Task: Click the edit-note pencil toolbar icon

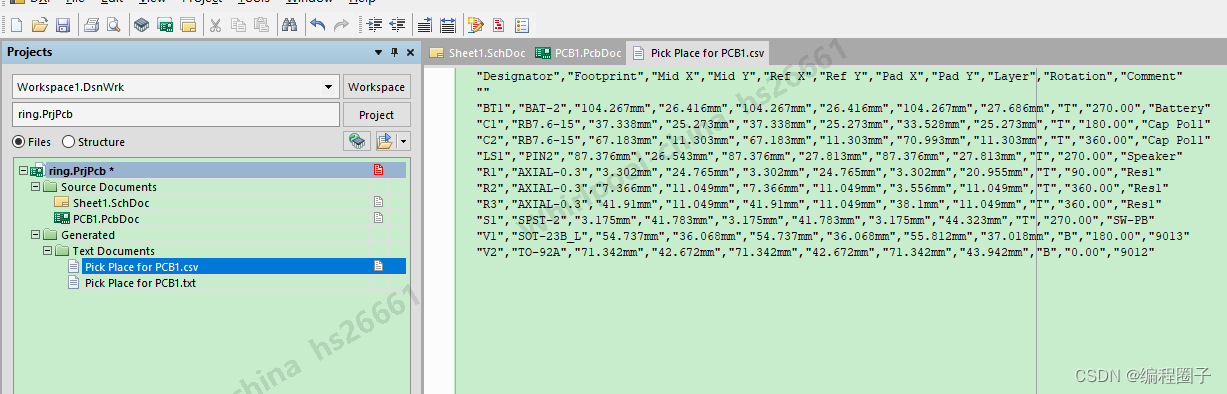Action: click(x=476, y=25)
